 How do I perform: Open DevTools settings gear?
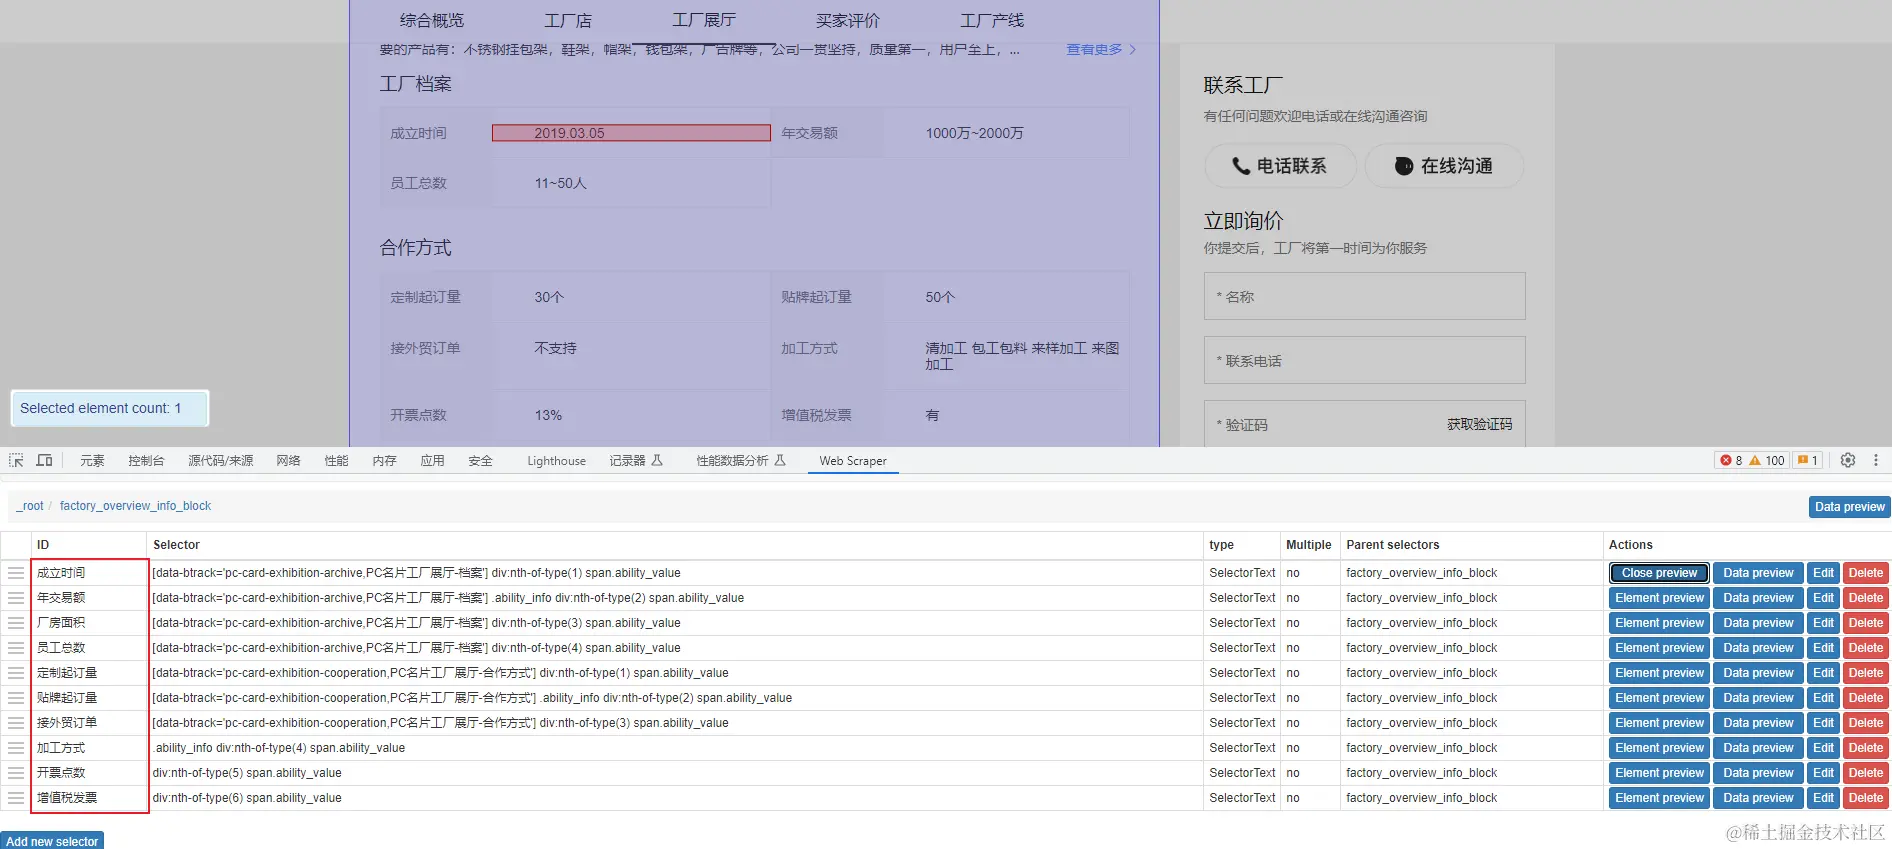(1848, 460)
